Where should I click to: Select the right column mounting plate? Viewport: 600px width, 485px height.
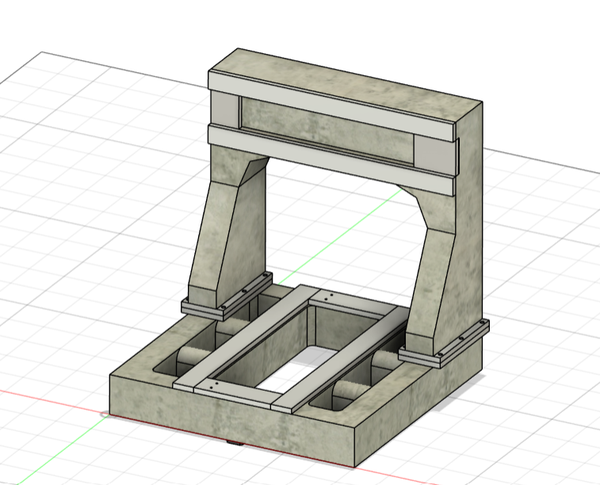click(444, 346)
